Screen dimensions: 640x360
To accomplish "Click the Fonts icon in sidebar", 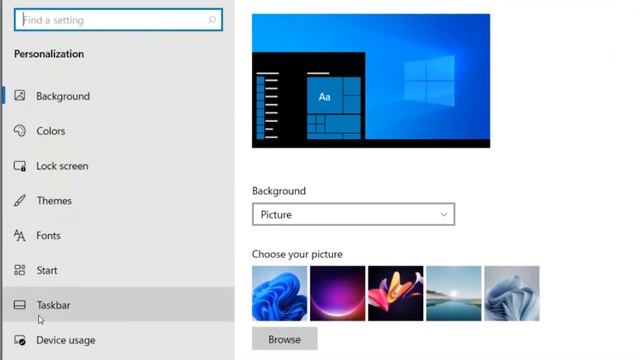I will (x=20, y=235).
